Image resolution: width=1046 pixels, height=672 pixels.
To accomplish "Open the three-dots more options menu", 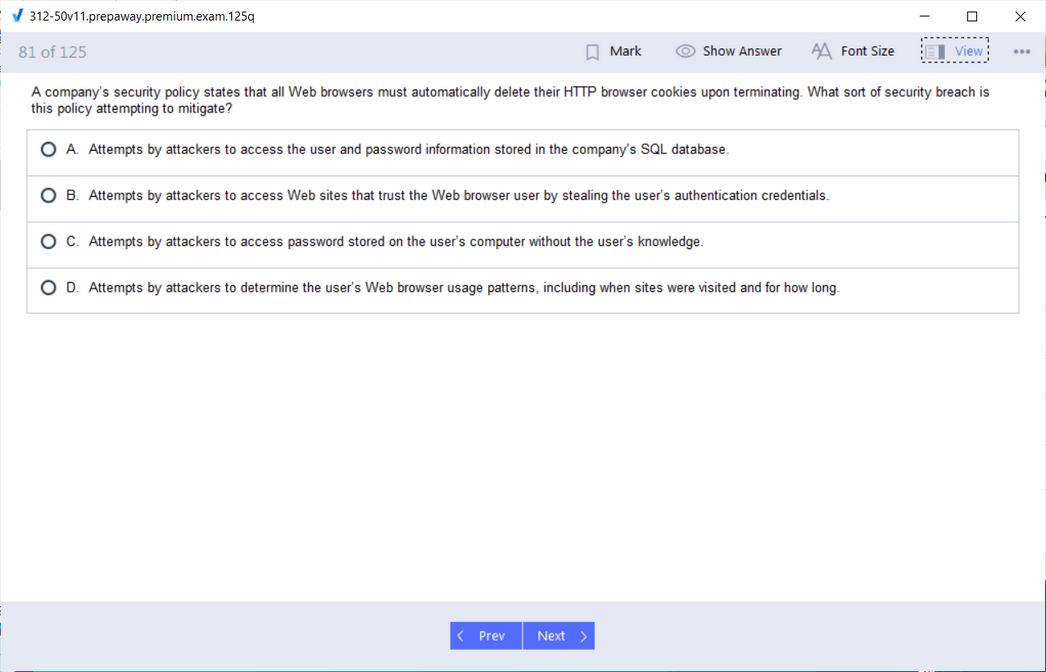I will (x=1021, y=51).
